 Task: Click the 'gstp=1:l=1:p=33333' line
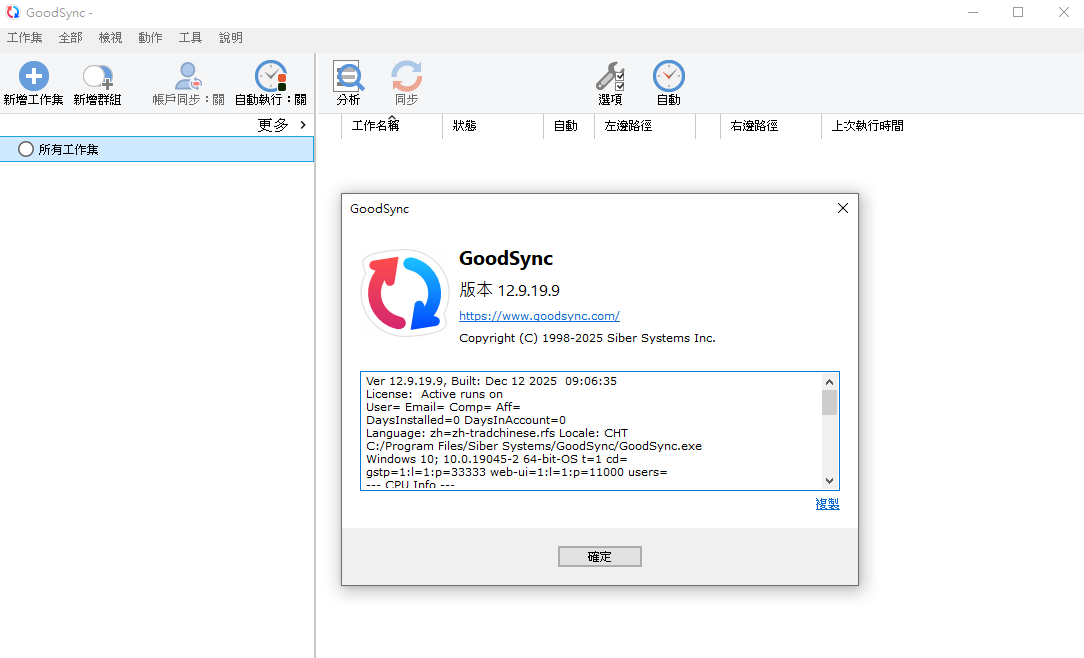(516, 472)
